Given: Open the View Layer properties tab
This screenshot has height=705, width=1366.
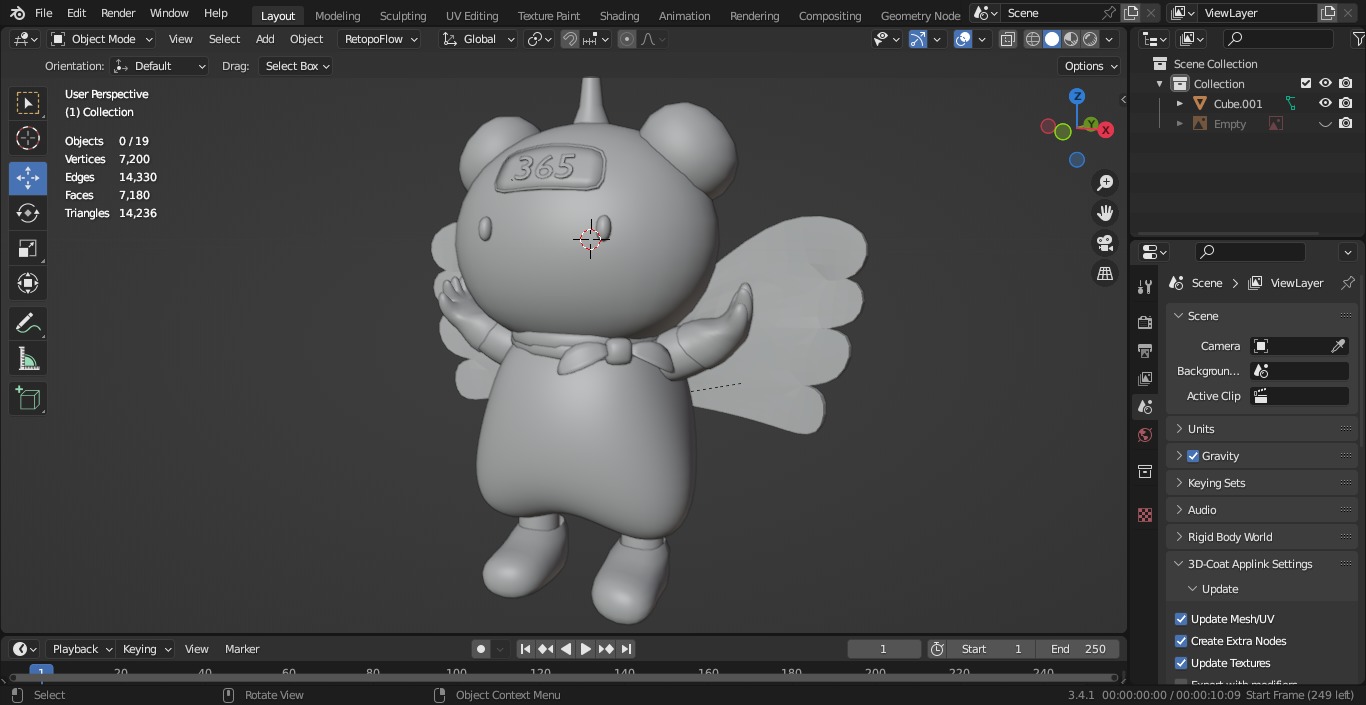Looking at the screenshot, I should point(1145,379).
